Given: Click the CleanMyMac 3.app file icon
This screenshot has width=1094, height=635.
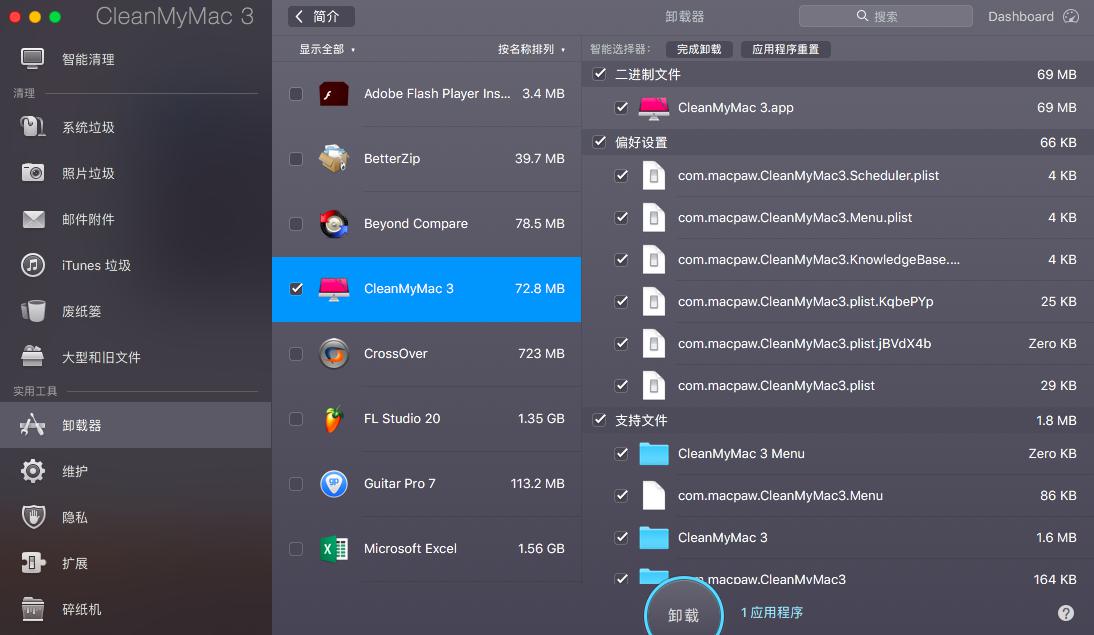Looking at the screenshot, I should click(x=654, y=107).
